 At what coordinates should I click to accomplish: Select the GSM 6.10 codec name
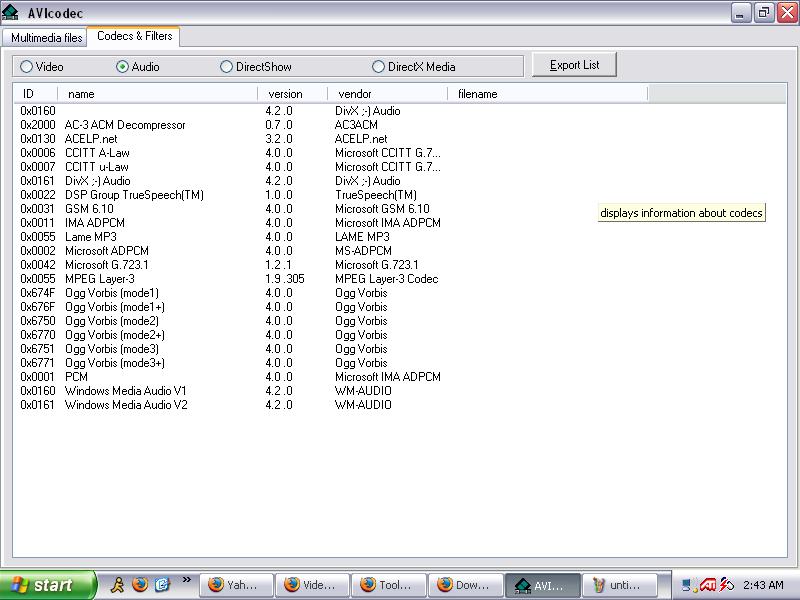[x=89, y=209]
